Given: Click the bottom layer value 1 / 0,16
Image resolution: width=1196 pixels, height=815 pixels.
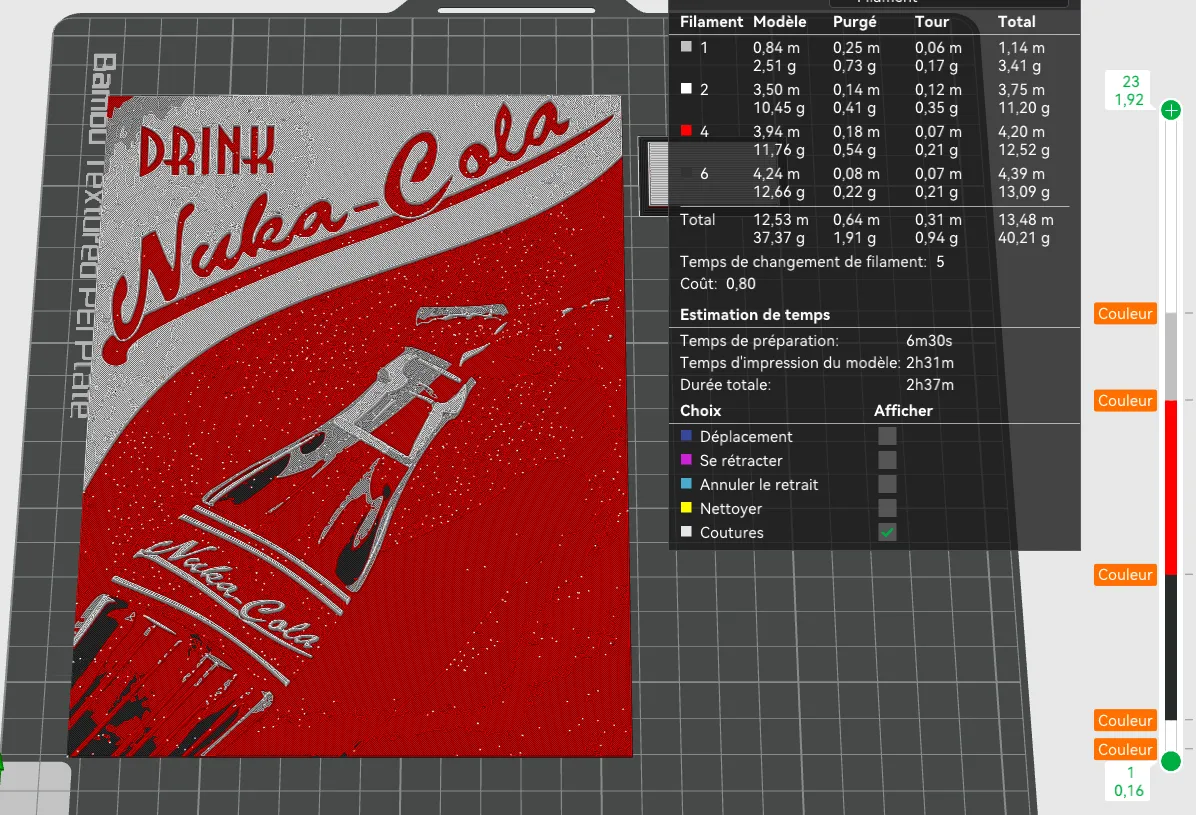Looking at the screenshot, I should (1130, 781).
